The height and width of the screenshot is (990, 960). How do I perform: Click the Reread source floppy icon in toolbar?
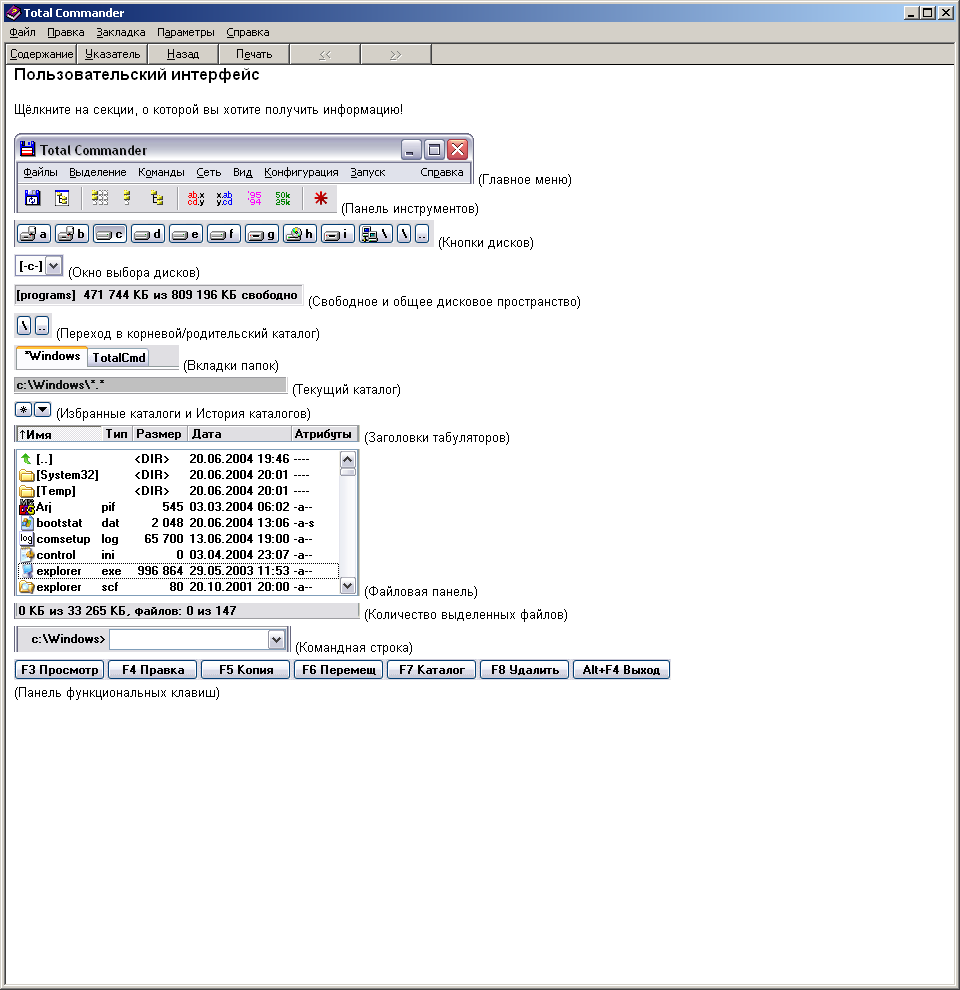coord(32,198)
